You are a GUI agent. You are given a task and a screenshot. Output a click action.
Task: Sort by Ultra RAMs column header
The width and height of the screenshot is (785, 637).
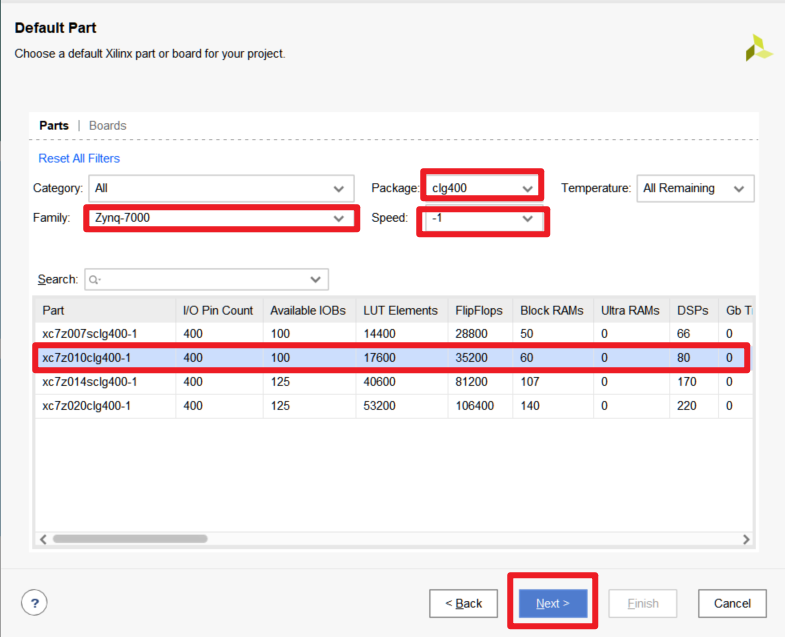632,310
